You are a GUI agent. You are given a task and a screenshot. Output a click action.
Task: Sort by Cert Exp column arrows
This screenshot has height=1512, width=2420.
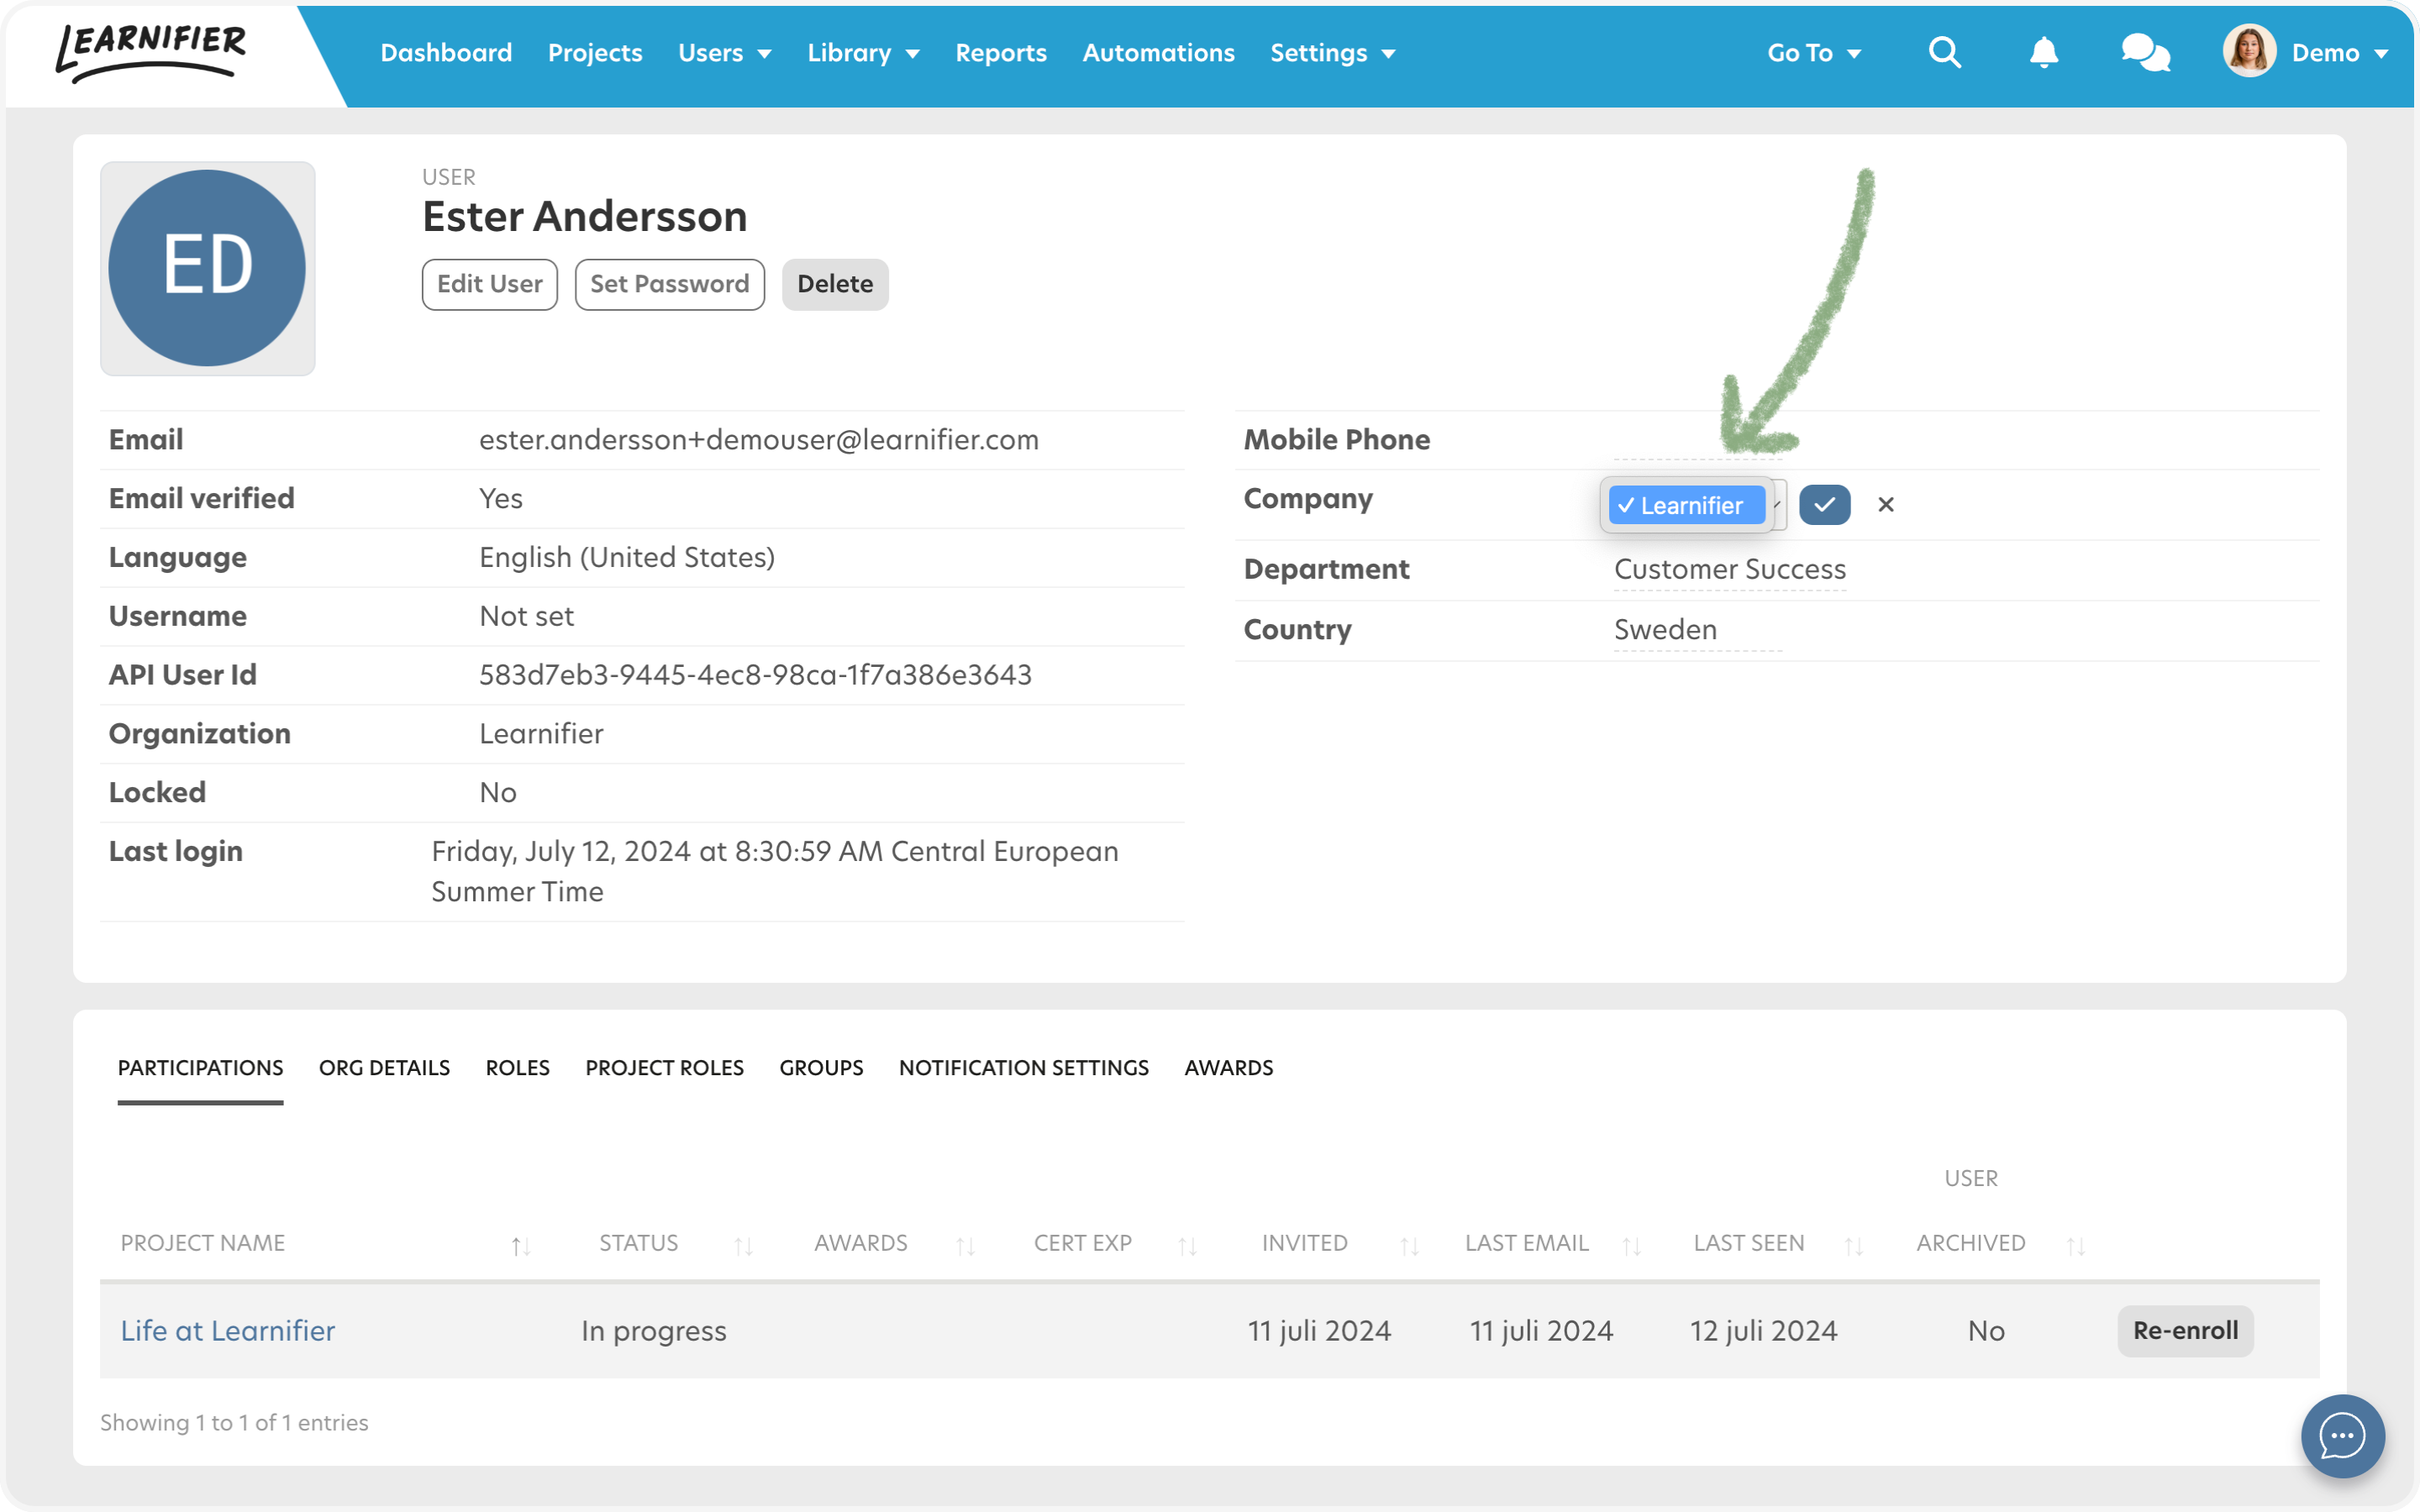coord(1187,1245)
